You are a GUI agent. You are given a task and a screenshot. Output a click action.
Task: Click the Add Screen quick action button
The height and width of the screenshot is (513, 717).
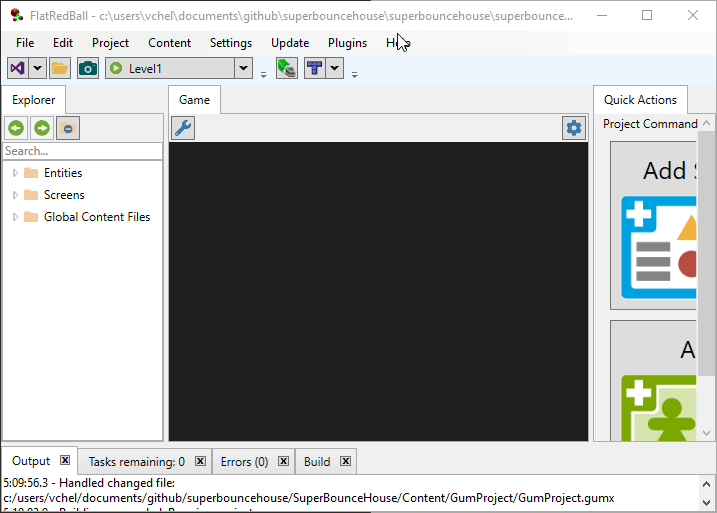653,225
